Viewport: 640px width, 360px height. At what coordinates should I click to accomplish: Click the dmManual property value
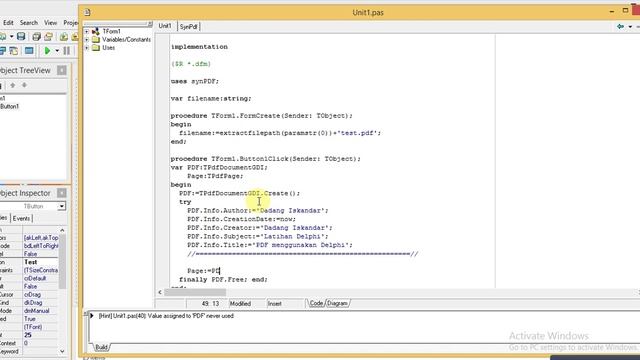click(40, 311)
